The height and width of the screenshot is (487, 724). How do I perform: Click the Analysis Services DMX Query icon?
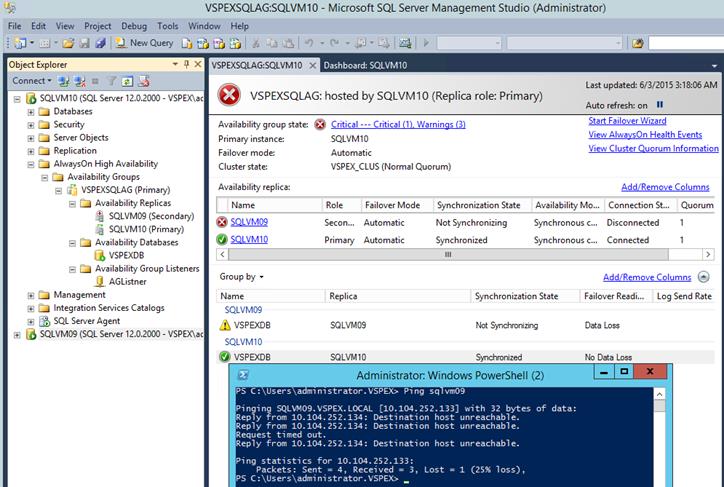click(x=219, y=43)
